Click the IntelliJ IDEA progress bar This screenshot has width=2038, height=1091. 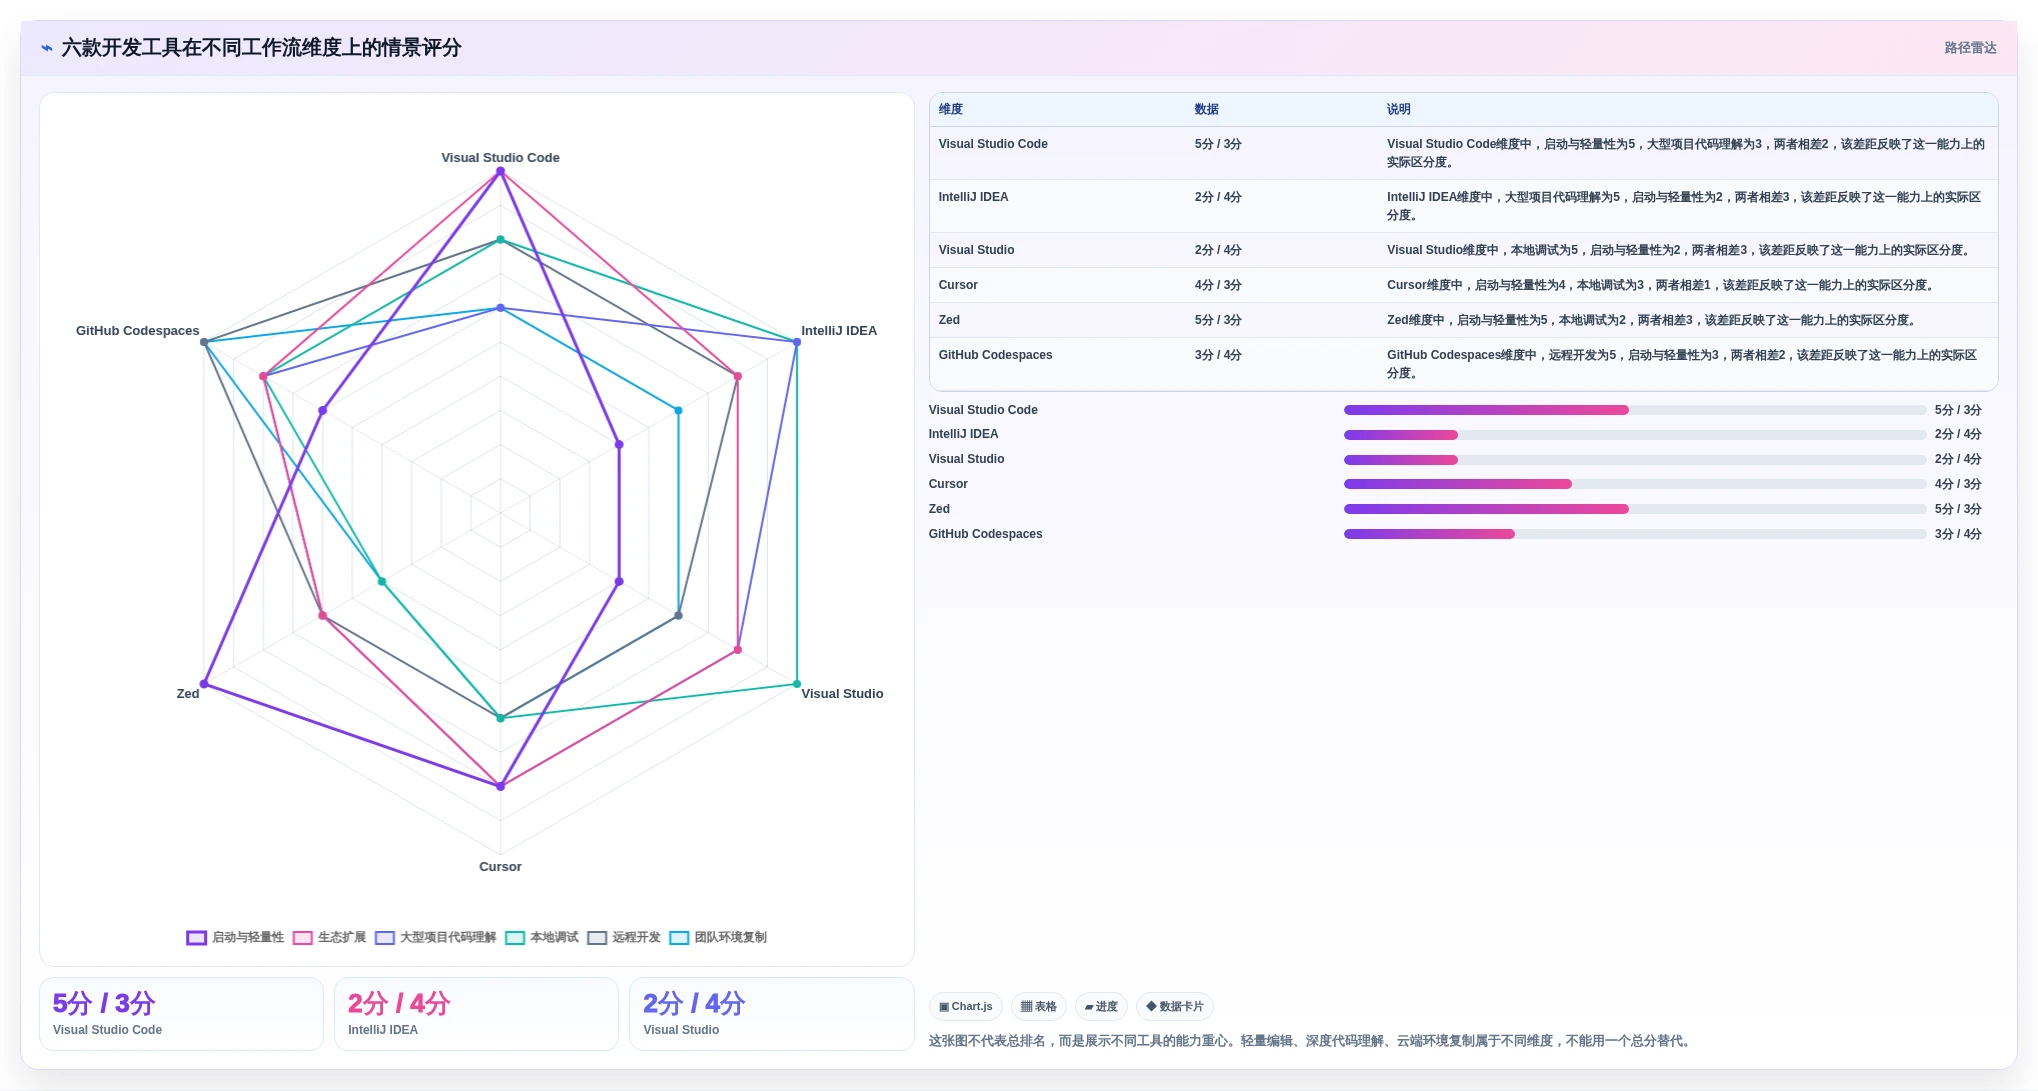(x=1635, y=435)
